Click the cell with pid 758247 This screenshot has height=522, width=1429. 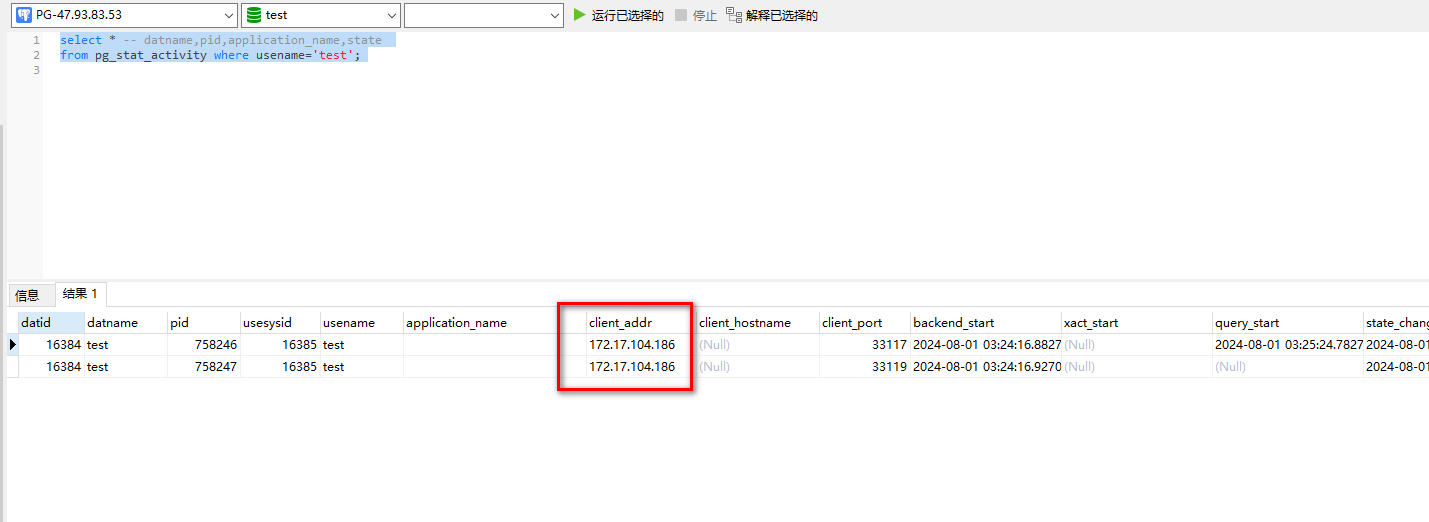tap(203, 367)
